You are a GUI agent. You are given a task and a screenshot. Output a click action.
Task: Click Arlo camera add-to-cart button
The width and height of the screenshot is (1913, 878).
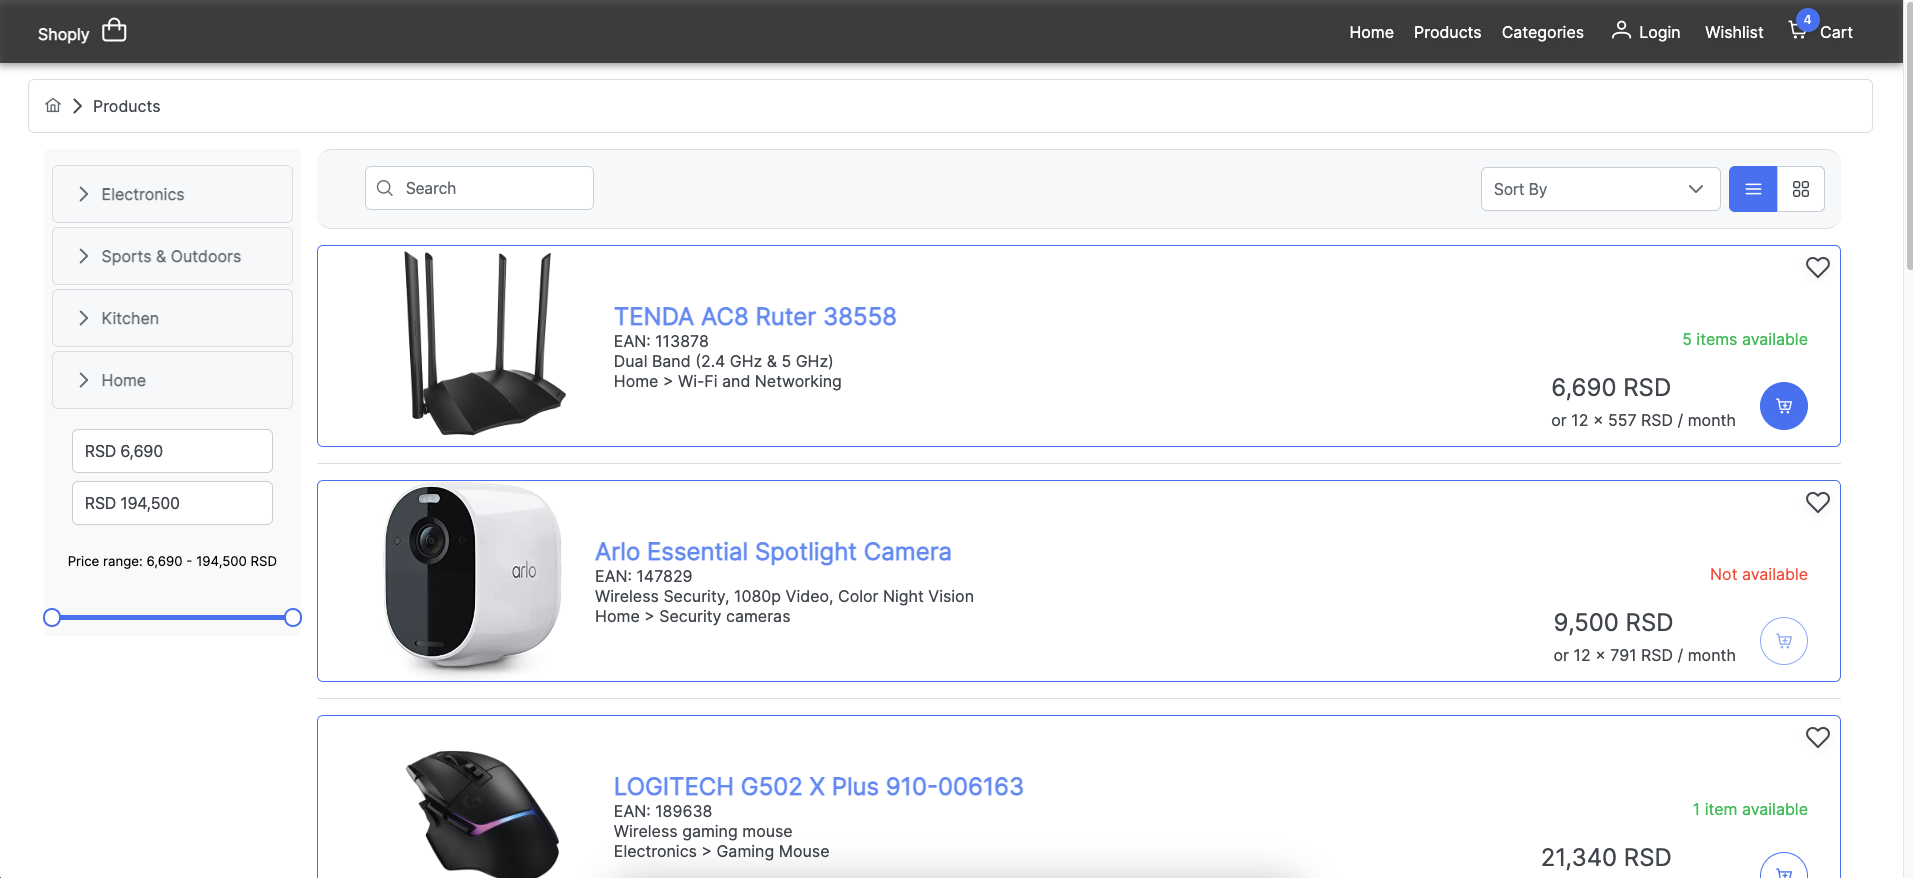click(x=1784, y=641)
